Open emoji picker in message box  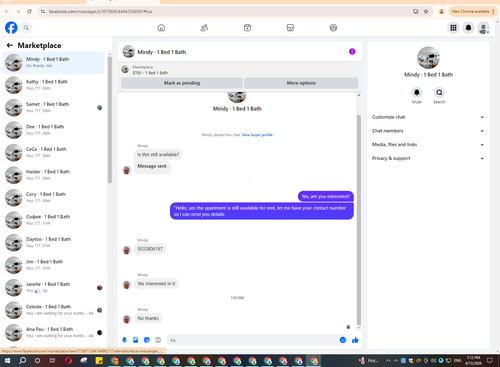click(x=343, y=340)
